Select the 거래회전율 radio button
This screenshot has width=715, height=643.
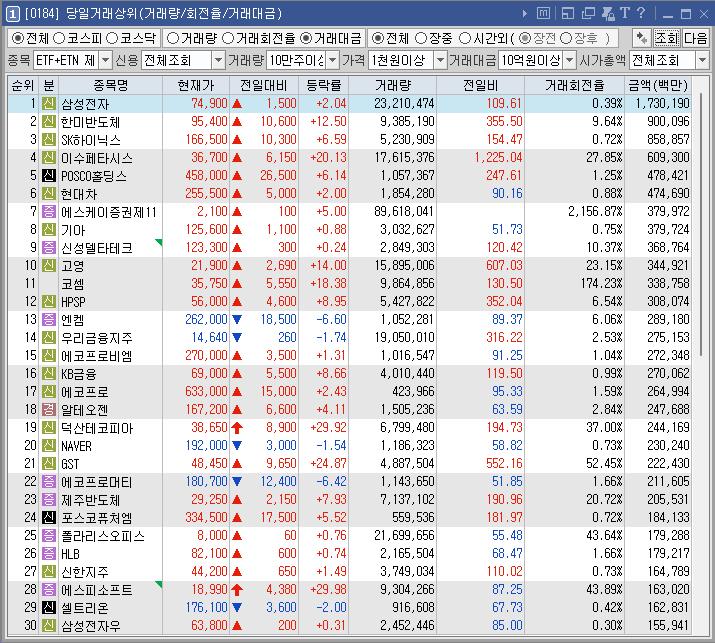228,38
